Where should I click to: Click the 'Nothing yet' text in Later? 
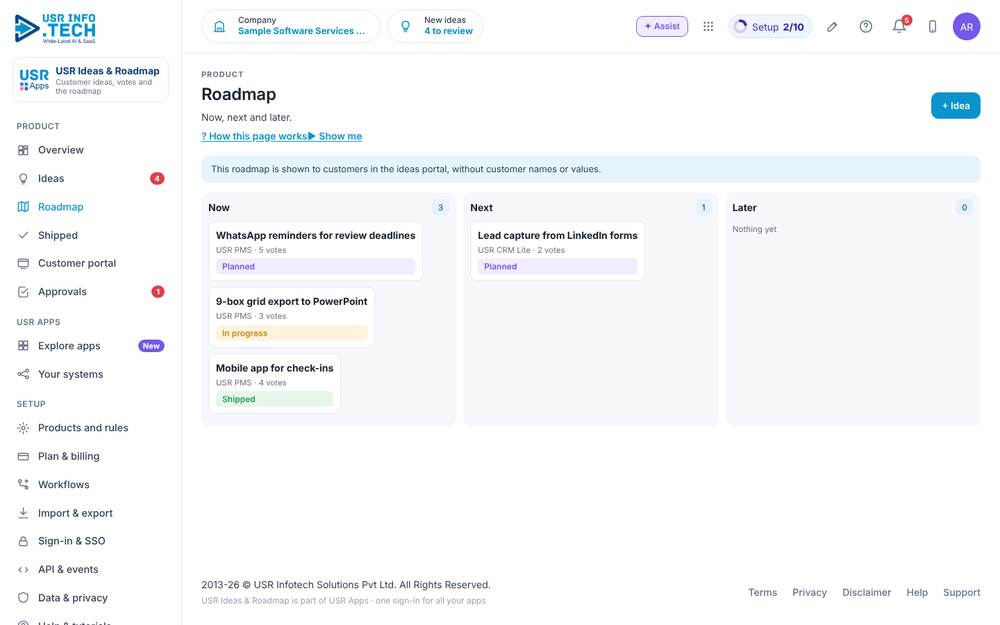coord(754,229)
